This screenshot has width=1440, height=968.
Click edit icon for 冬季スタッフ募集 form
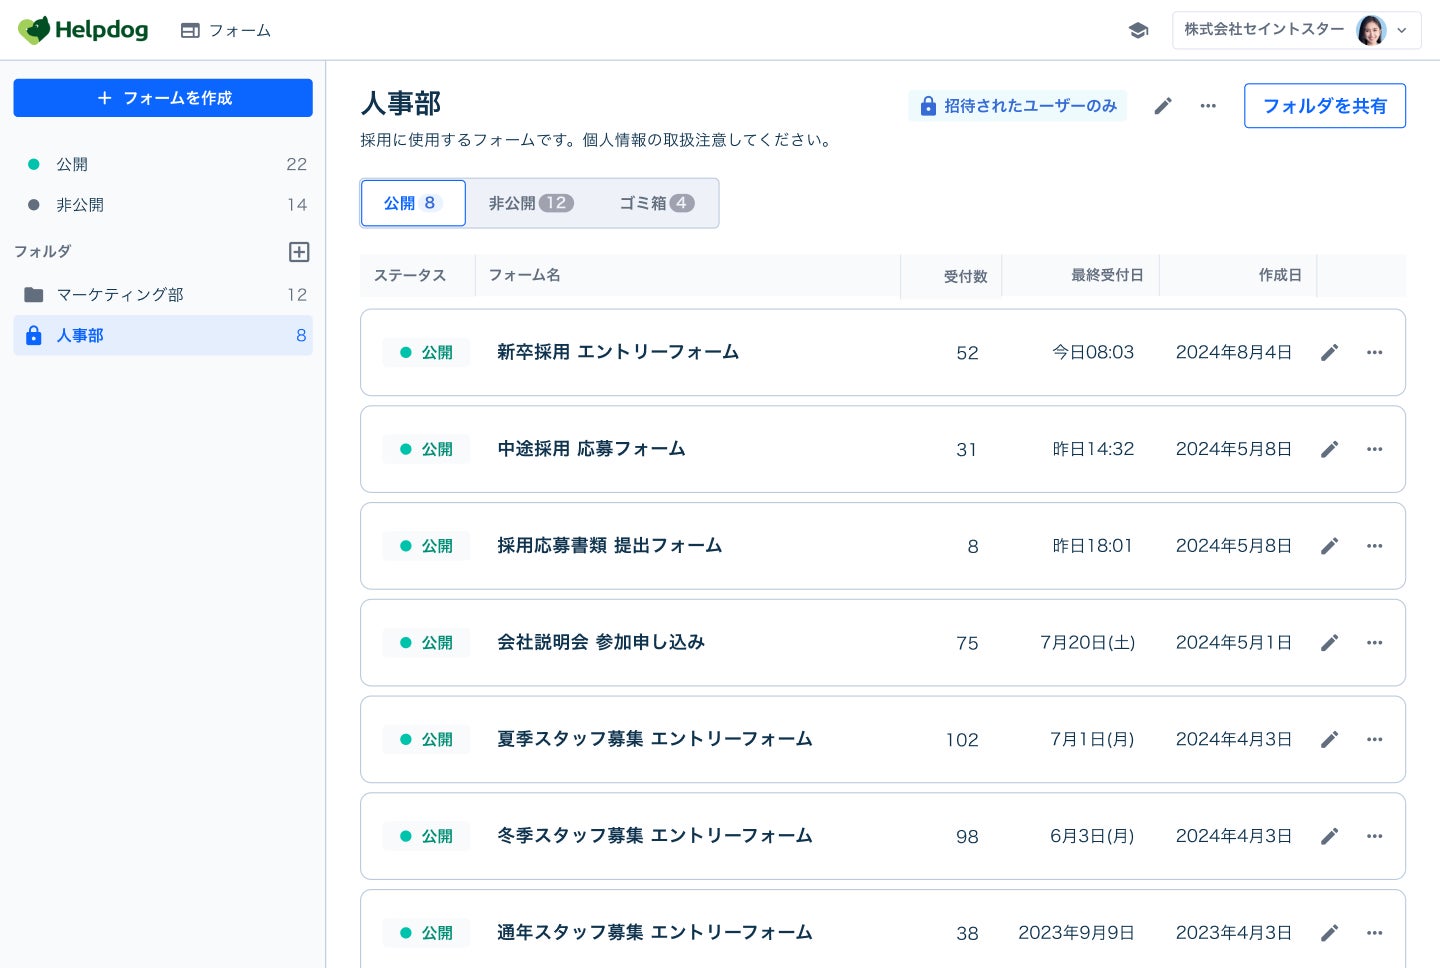pos(1329,837)
